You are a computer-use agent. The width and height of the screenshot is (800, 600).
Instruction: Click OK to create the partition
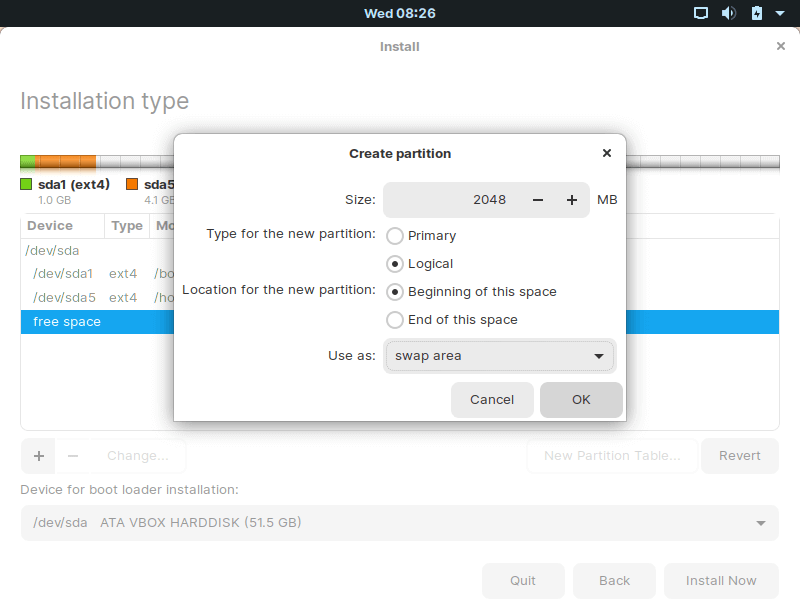581,399
